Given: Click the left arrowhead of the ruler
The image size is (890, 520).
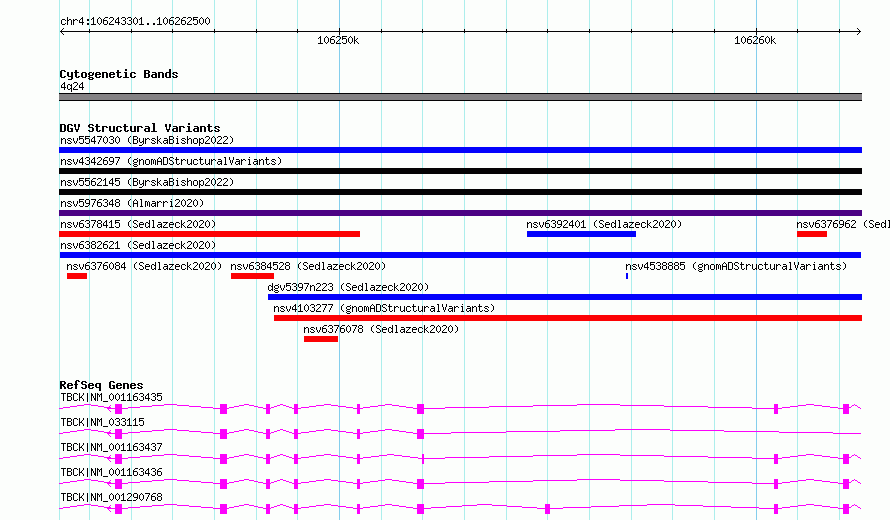Looking at the screenshot, I should pos(62,32).
